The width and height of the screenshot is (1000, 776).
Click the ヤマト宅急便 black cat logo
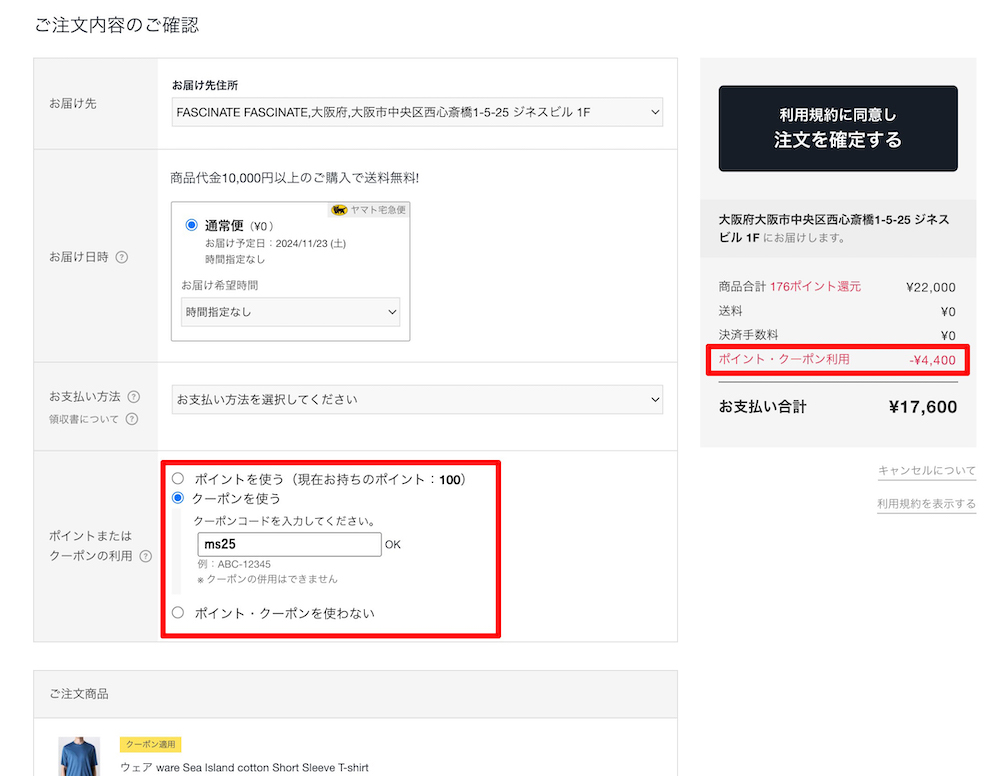[x=339, y=210]
